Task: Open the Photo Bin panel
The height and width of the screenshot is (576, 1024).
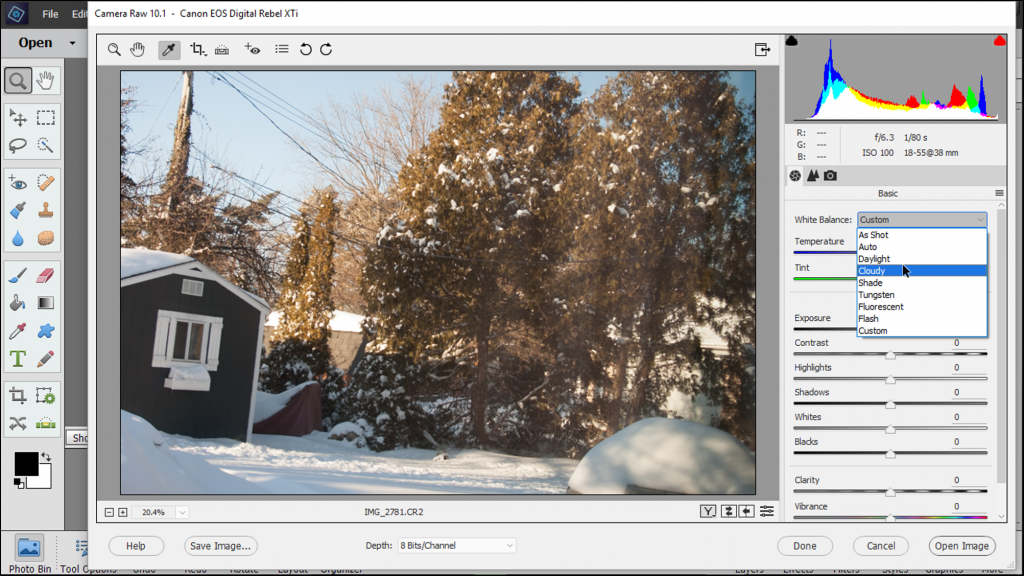Action: [x=29, y=555]
